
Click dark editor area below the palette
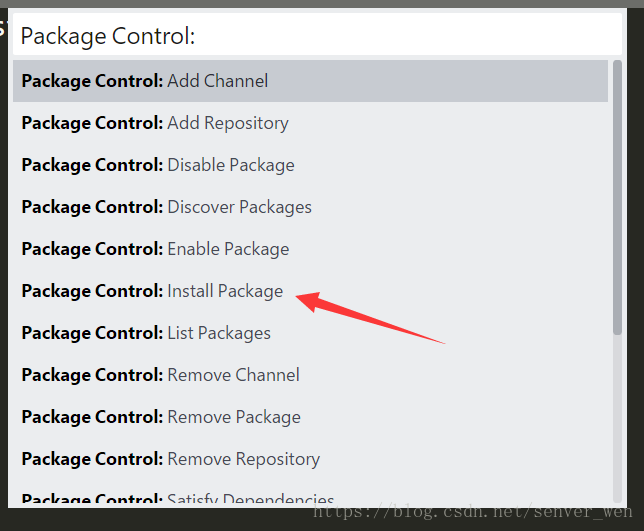pyautogui.click(x=156, y=520)
